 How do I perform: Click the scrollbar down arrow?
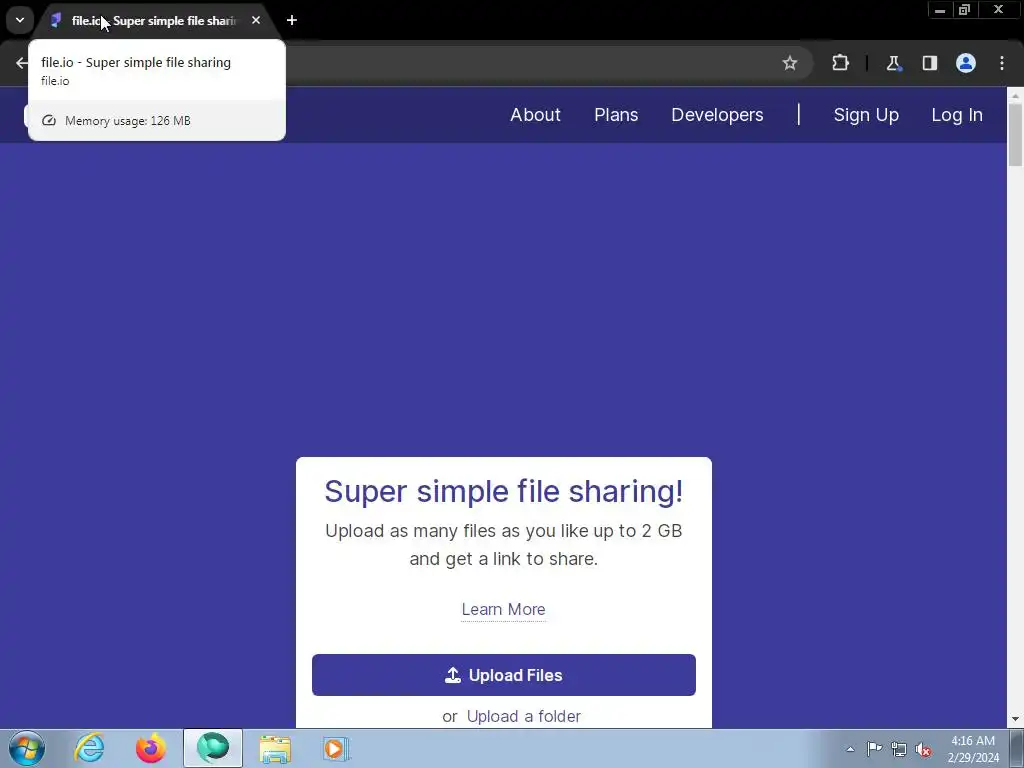tap(1015, 720)
